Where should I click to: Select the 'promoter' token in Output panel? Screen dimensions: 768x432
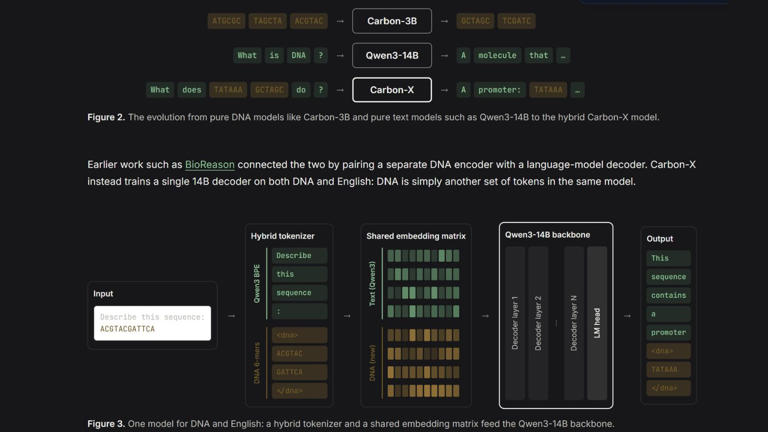(x=669, y=333)
